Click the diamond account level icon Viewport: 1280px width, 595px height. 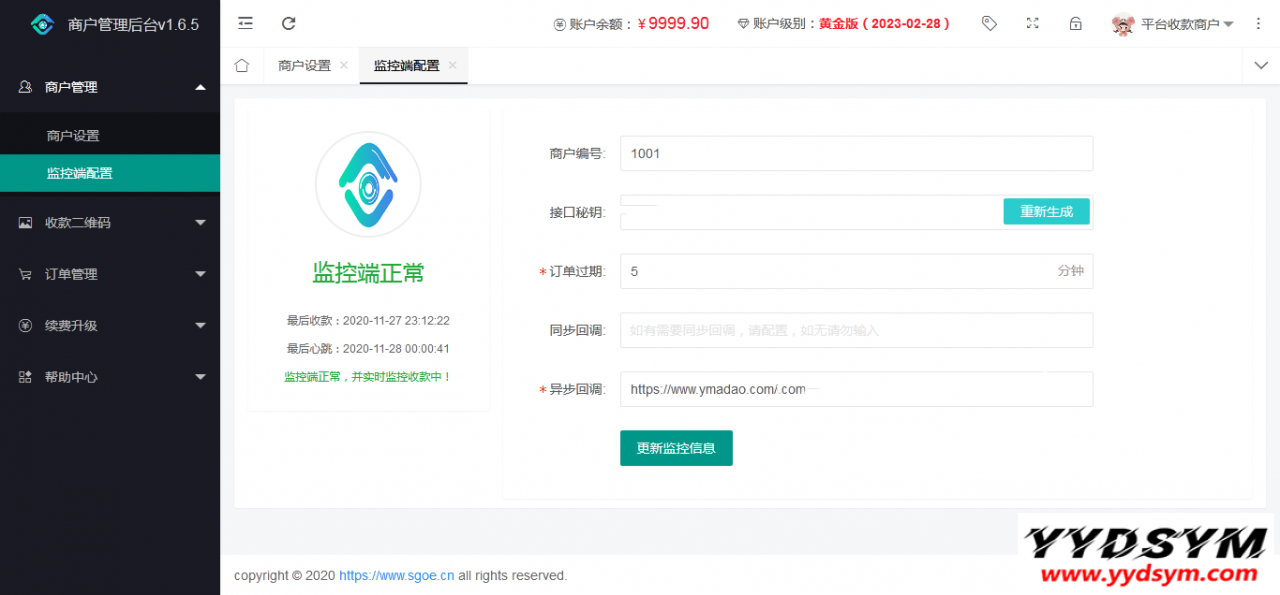pyautogui.click(x=743, y=24)
